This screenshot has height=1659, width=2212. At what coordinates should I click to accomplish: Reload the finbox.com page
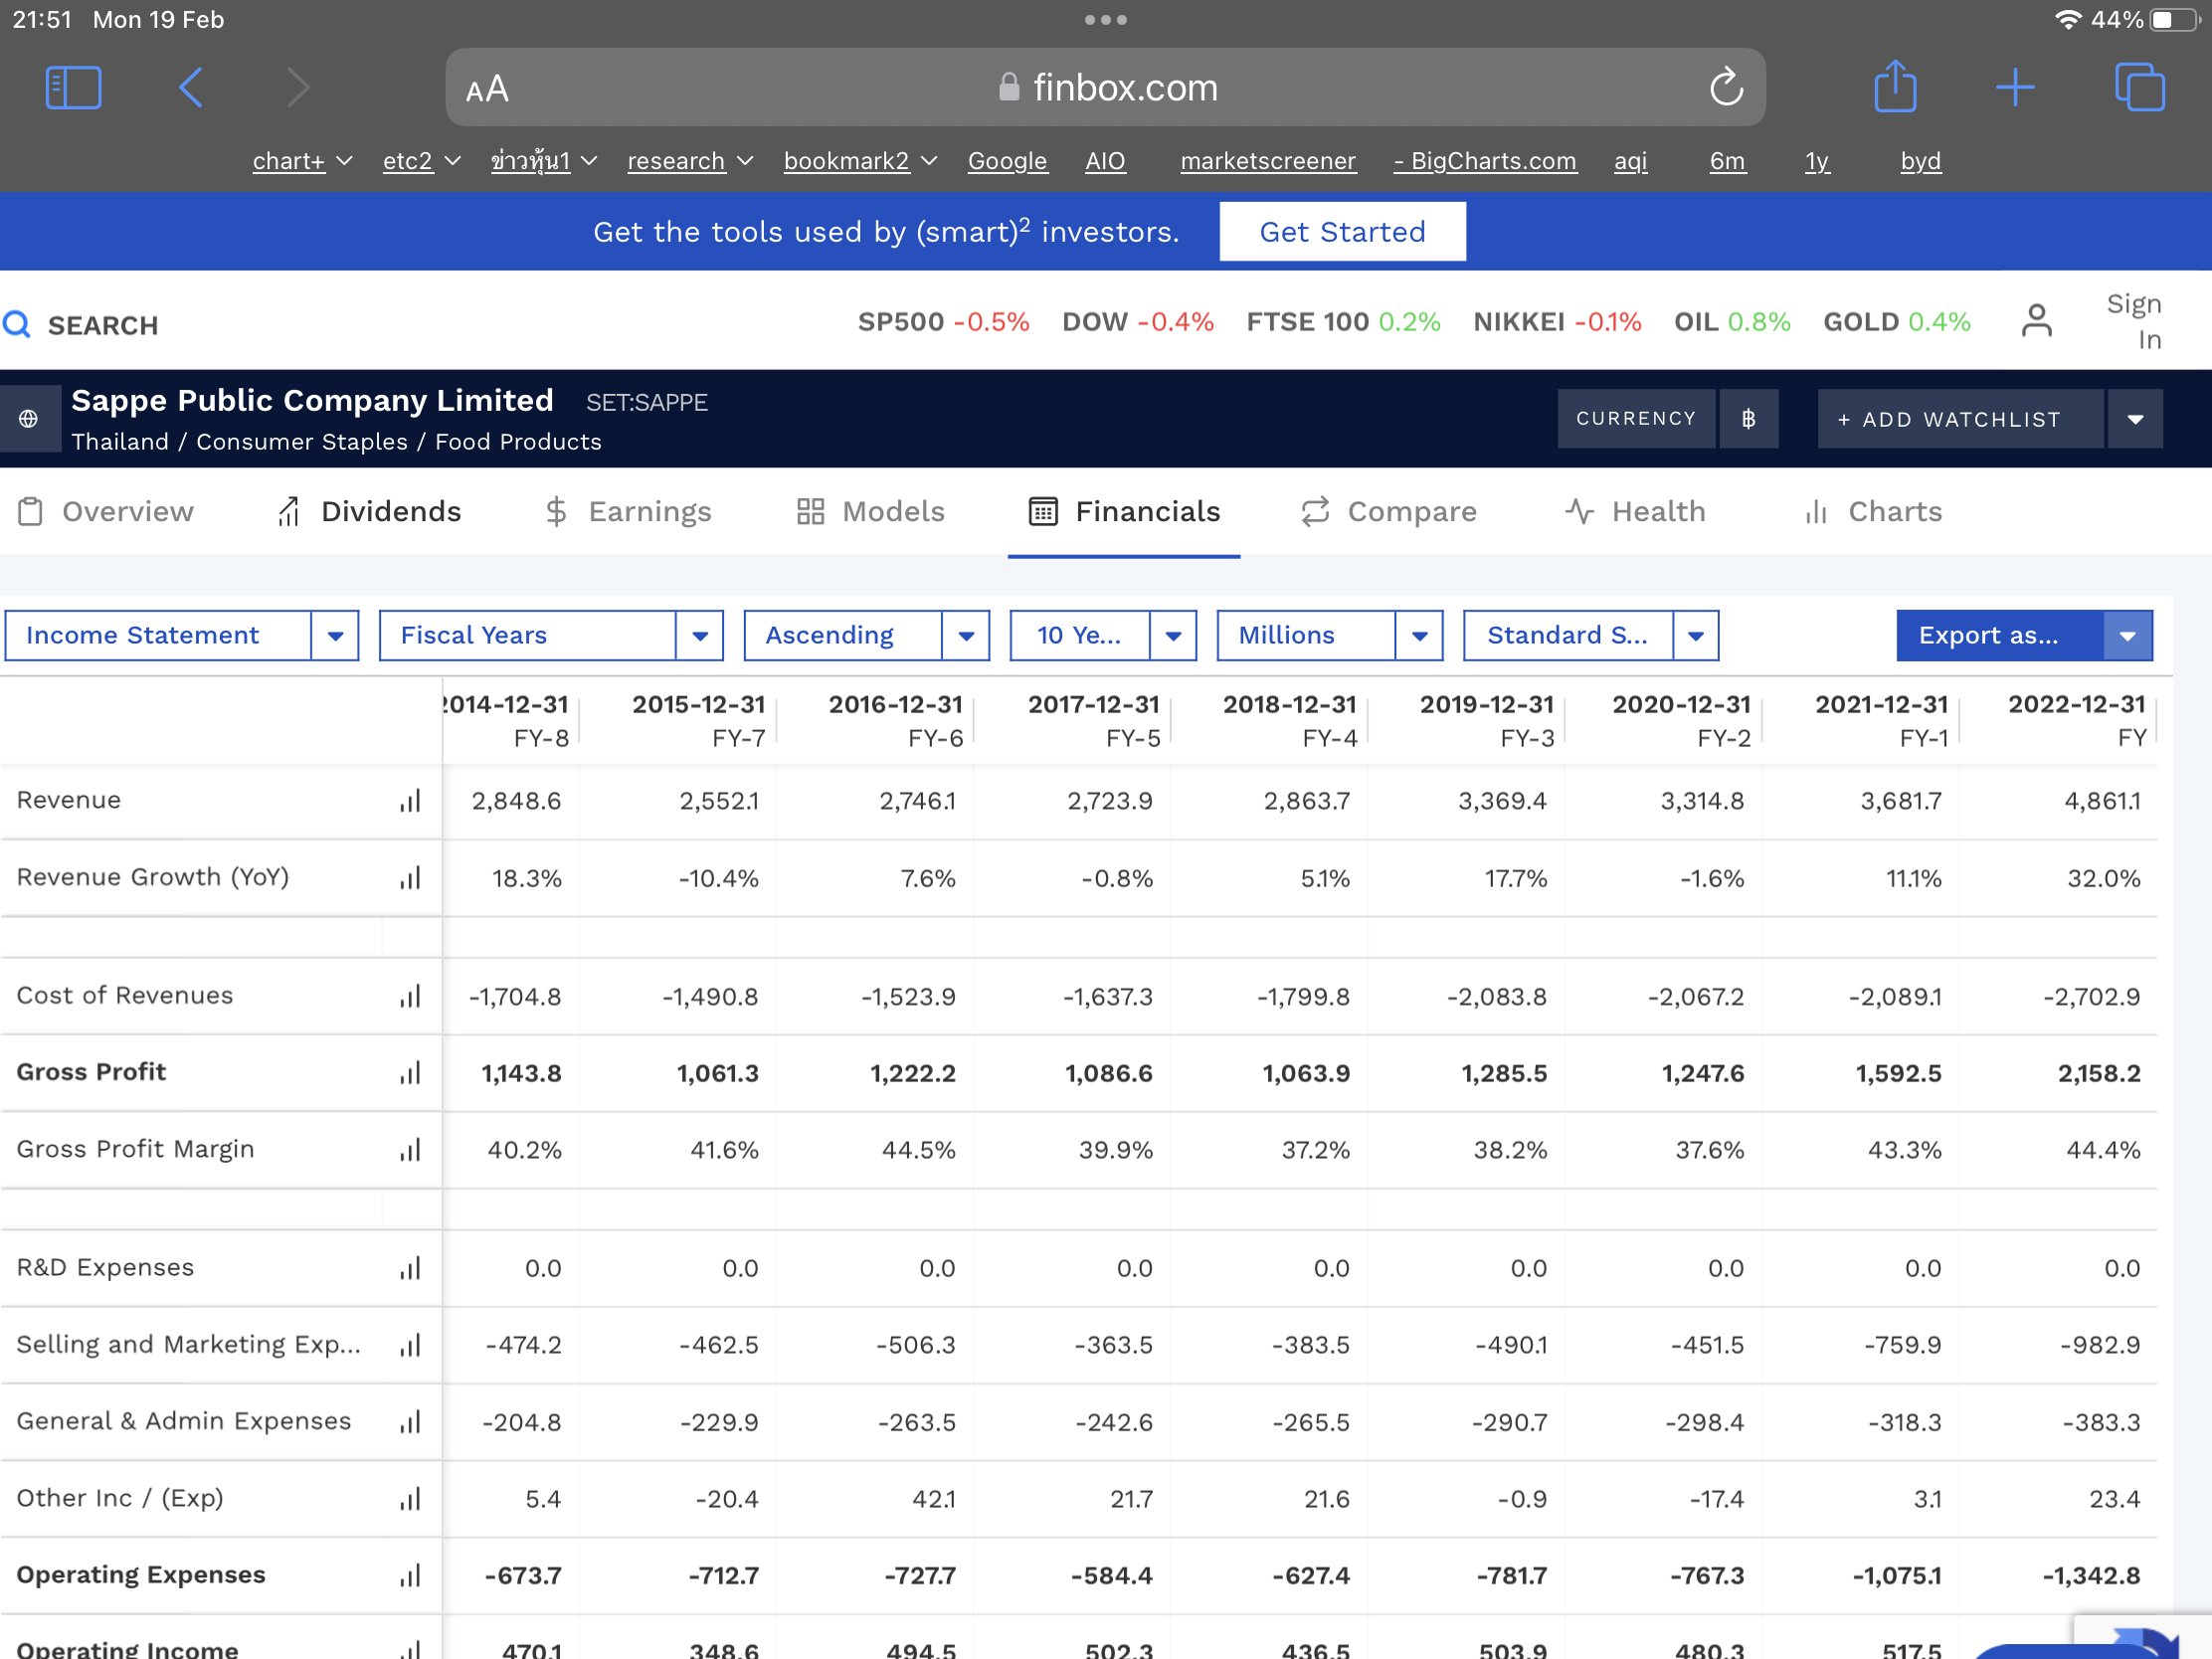point(1726,87)
